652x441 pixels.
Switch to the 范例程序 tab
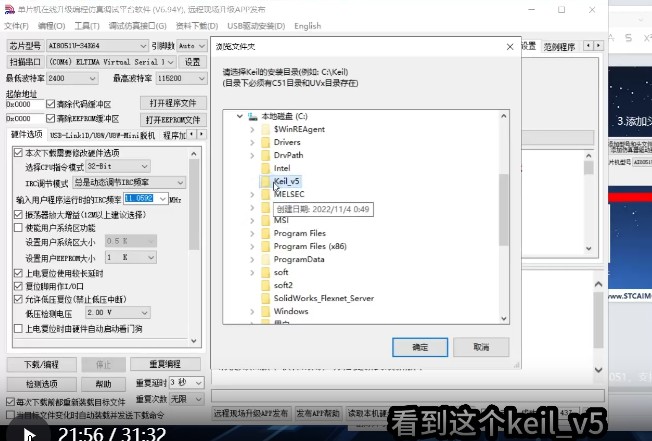559,47
